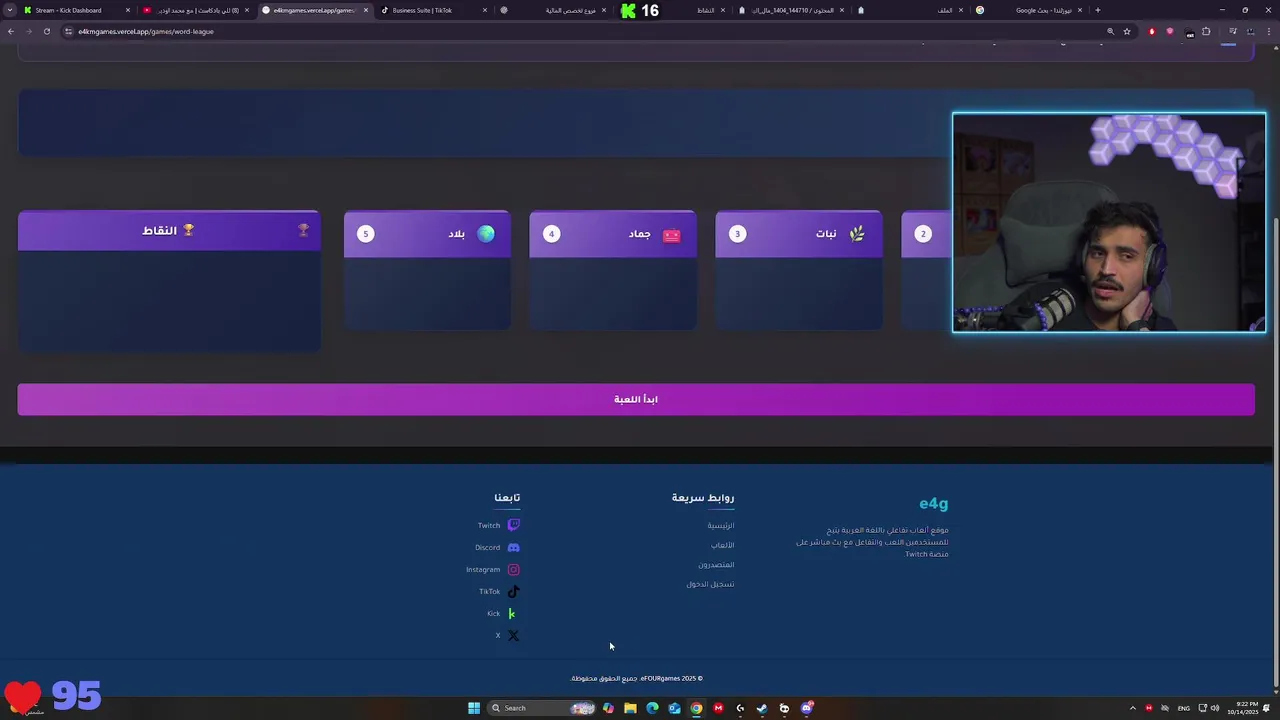The width and height of the screenshot is (1280, 720).
Task: Close the Stream - Kick Dashboard tab
Action: pos(128,10)
